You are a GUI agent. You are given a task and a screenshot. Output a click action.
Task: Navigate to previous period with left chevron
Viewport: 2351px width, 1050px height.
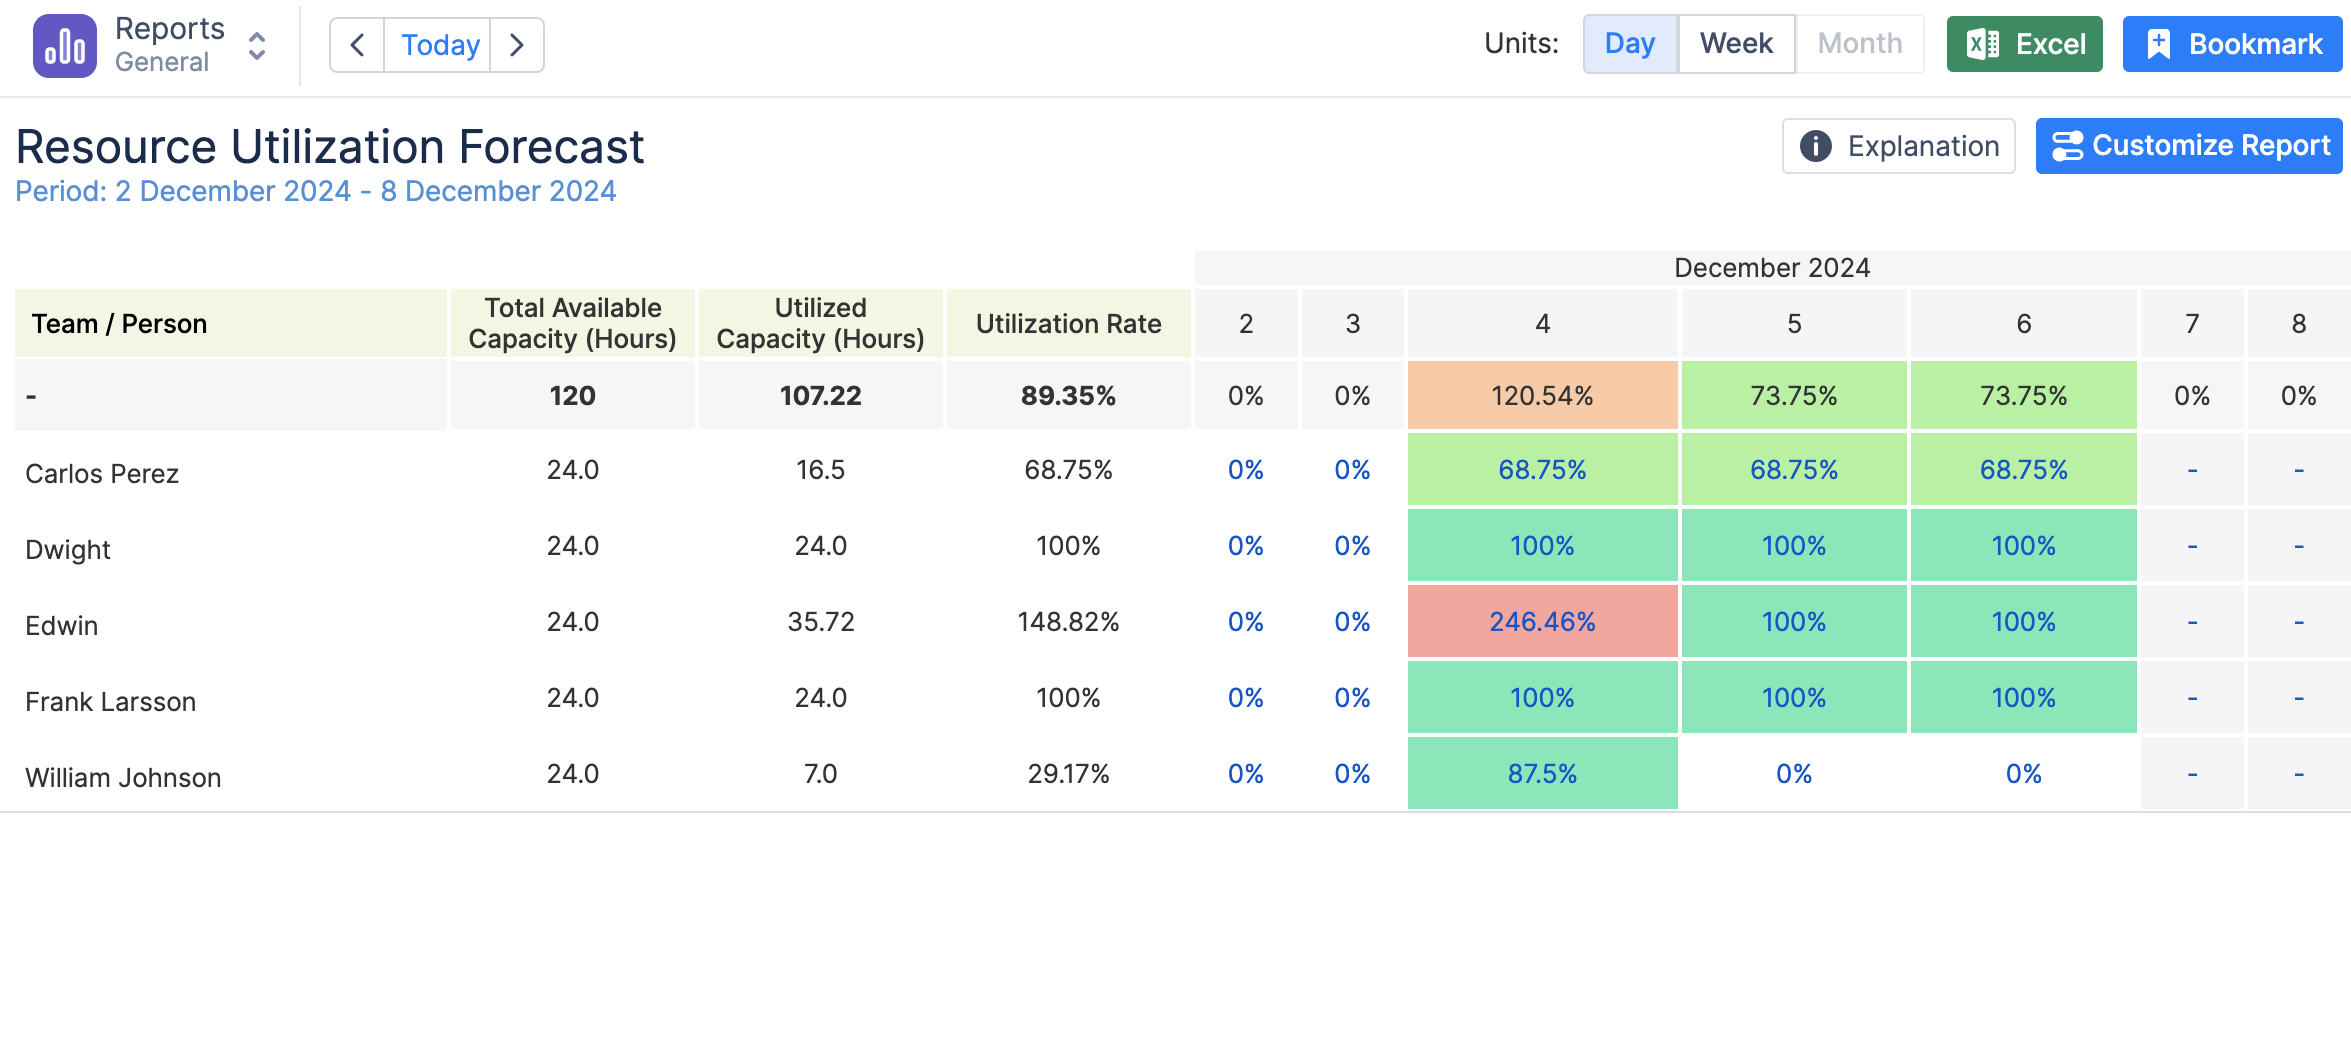pyautogui.click(x=356, y=45)
